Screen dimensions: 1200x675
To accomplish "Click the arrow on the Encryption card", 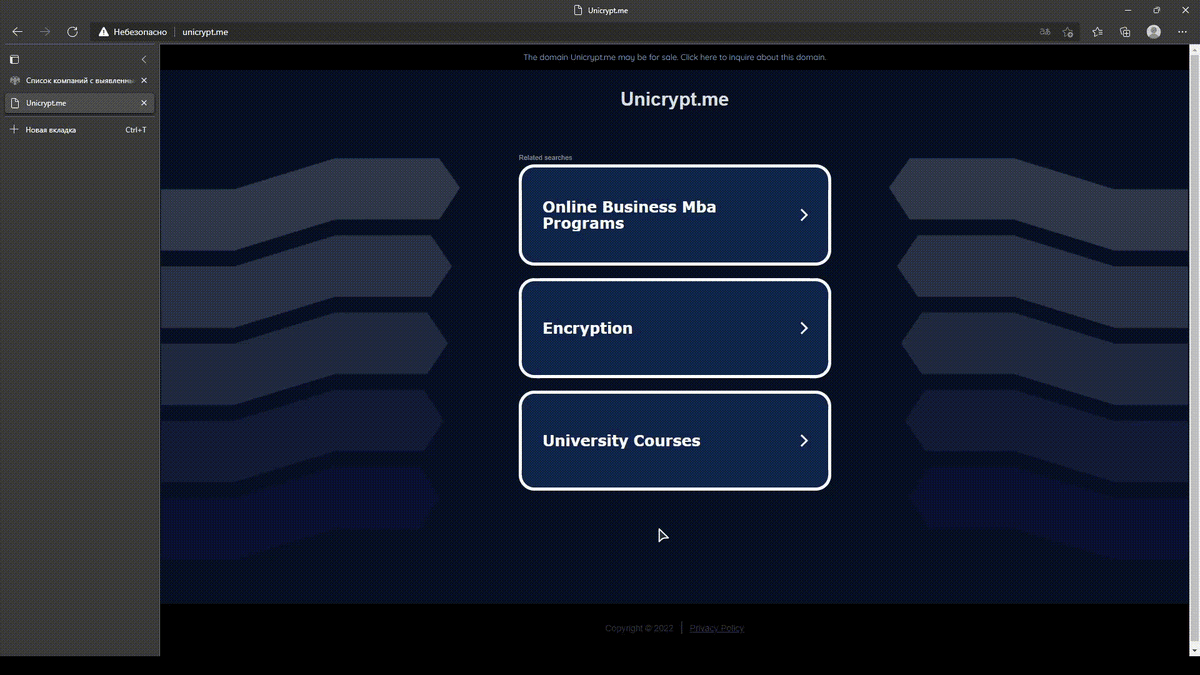I will pos(804,328).
